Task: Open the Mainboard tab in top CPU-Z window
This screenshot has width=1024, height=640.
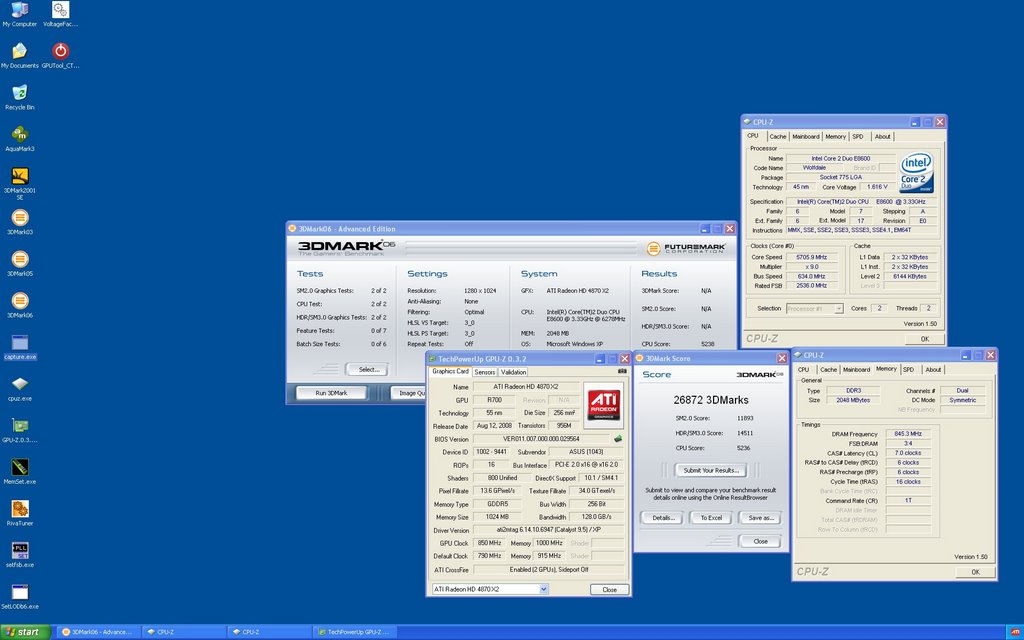Action: pos(805,136)
